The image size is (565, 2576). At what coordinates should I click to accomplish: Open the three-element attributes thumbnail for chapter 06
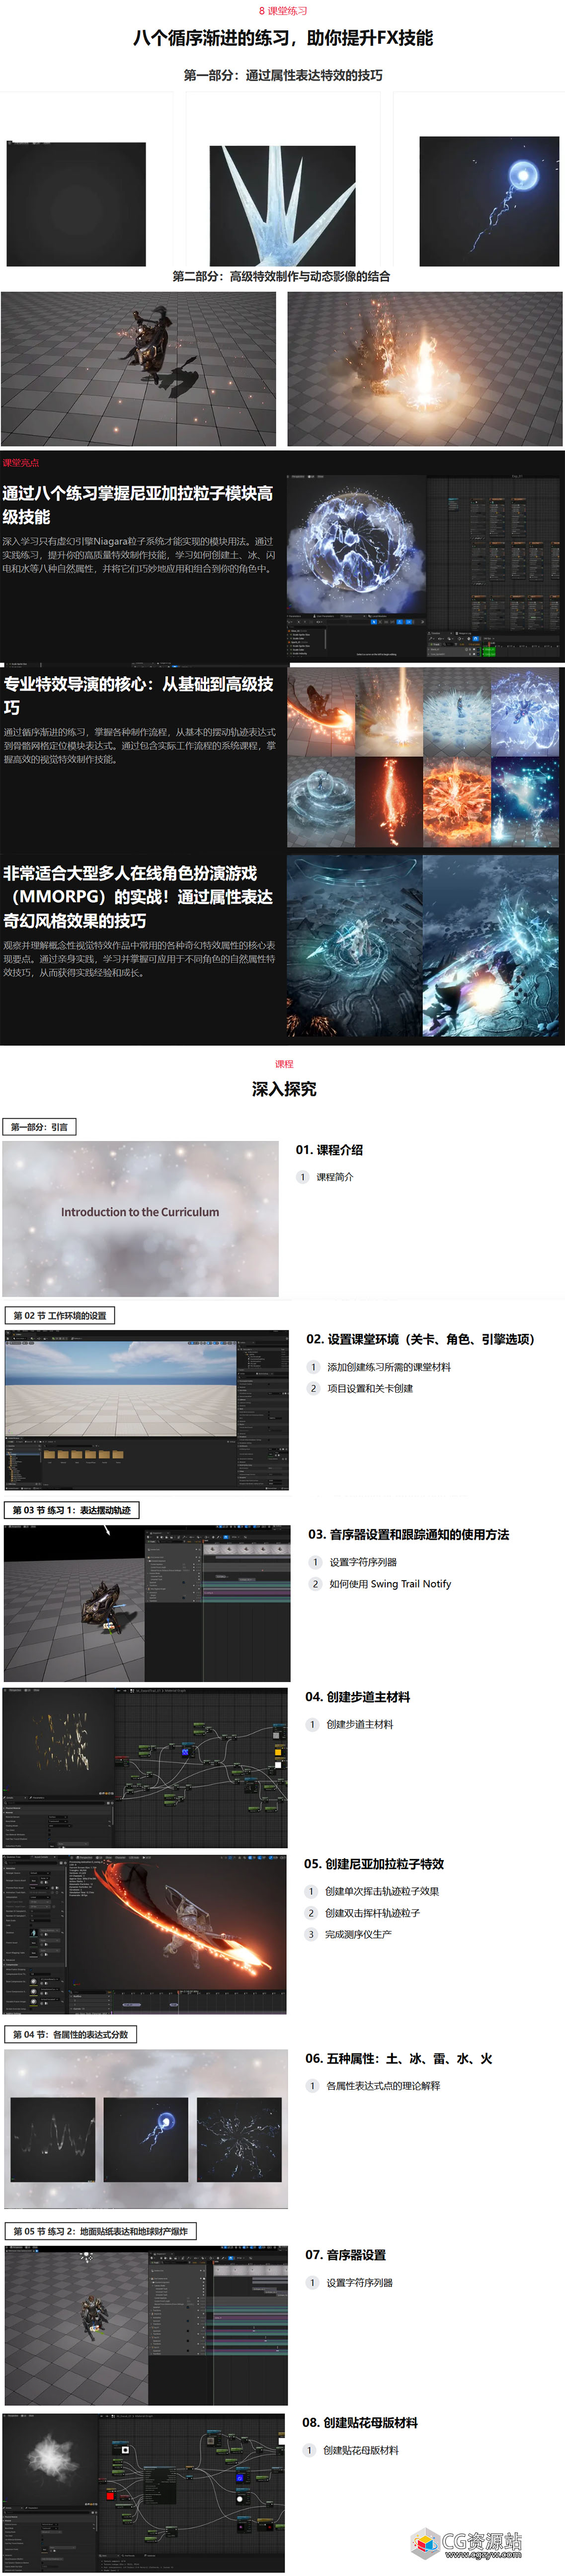click(x=146, y=2129)
